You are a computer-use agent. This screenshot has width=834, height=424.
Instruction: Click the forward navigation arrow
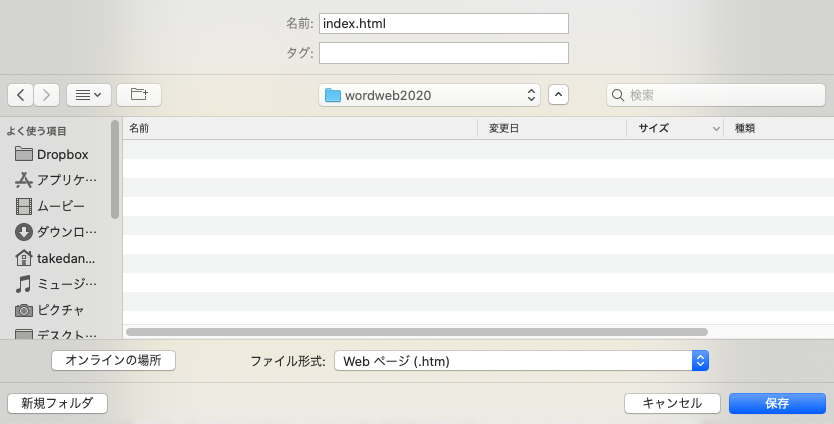point(47,95)
